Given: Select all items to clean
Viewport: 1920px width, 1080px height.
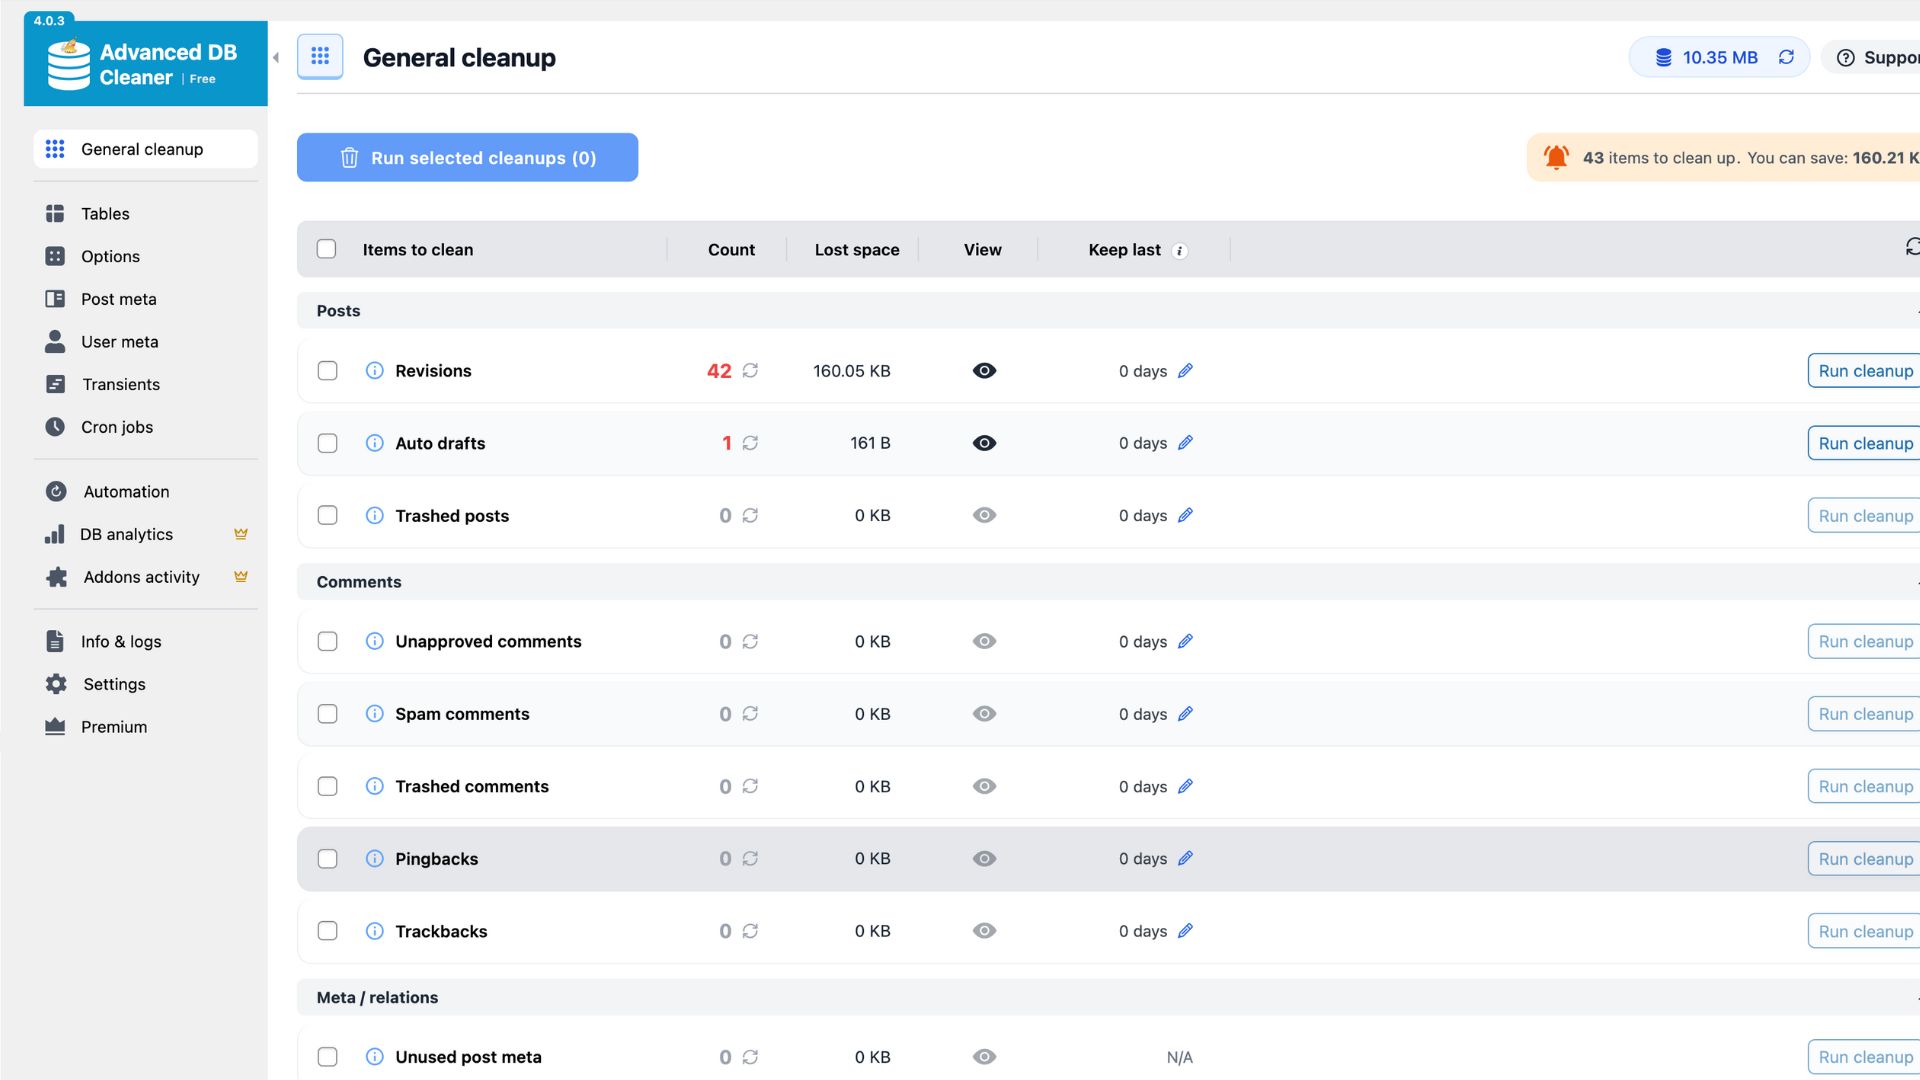Looking at the screenshot, I should 327,248.
